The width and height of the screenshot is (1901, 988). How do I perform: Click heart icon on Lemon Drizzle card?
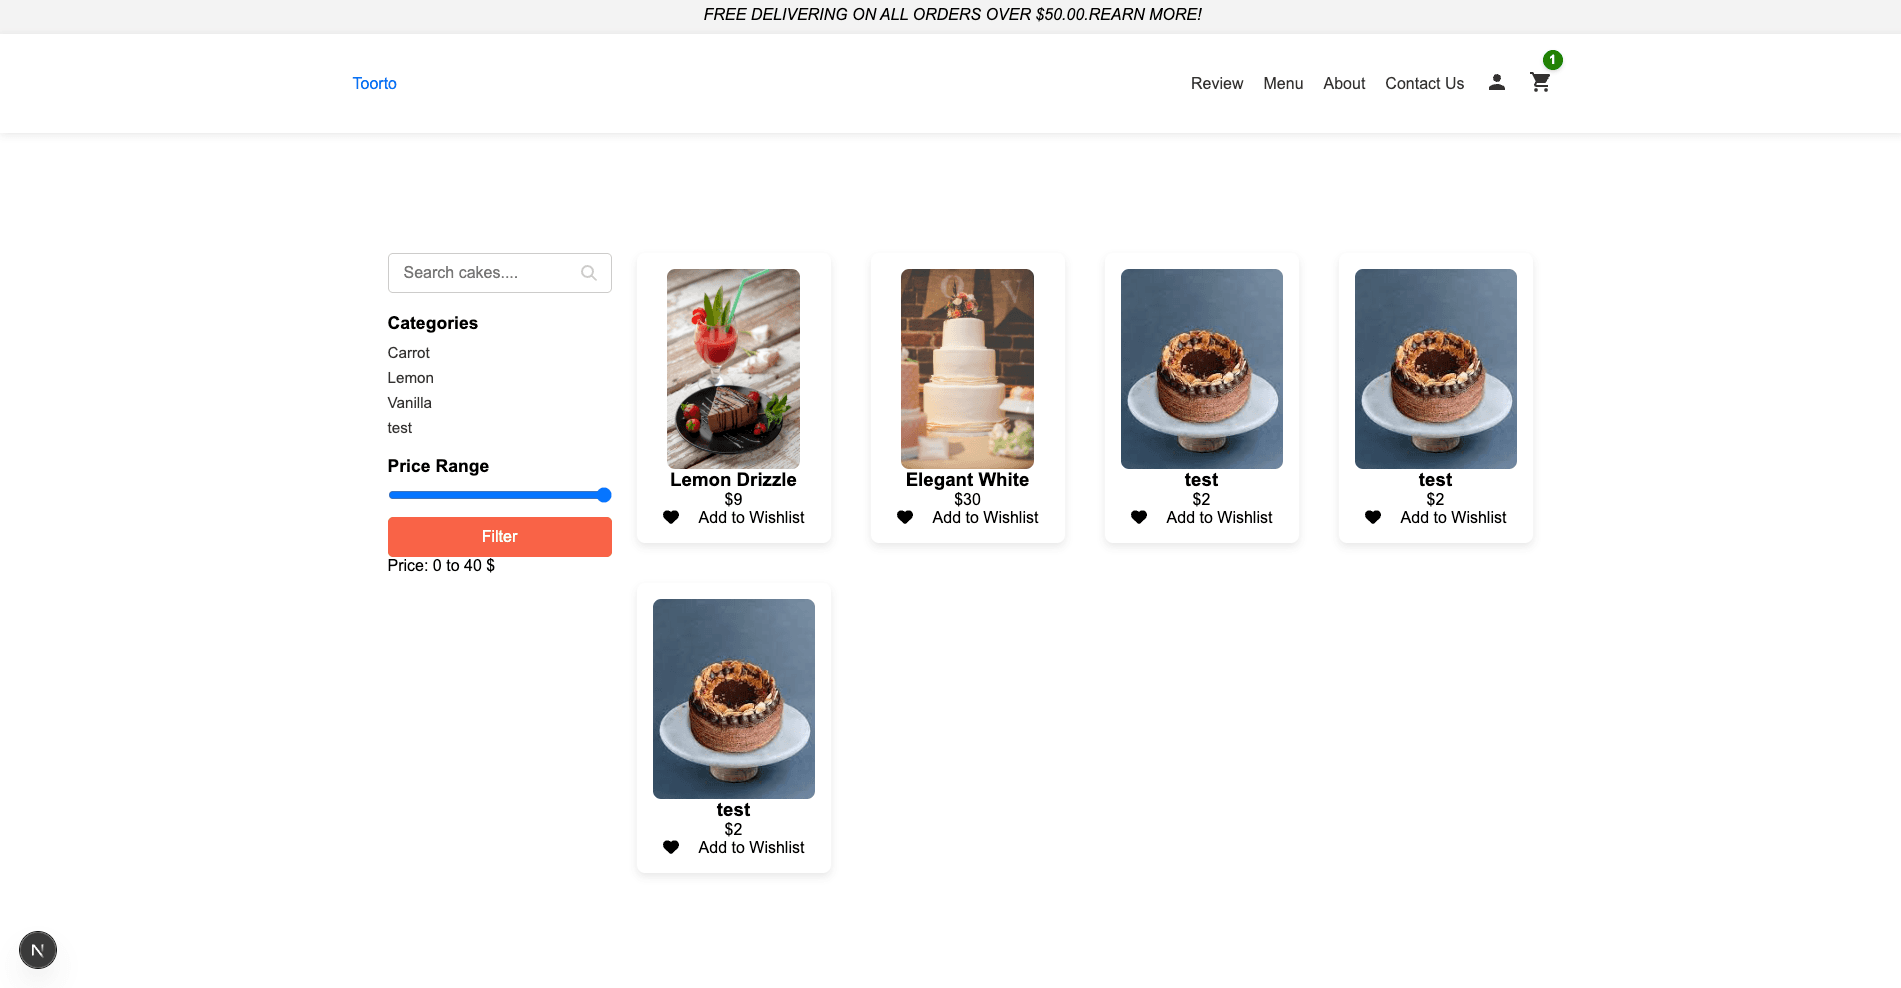pyautogui.click(x=671, y=517)
